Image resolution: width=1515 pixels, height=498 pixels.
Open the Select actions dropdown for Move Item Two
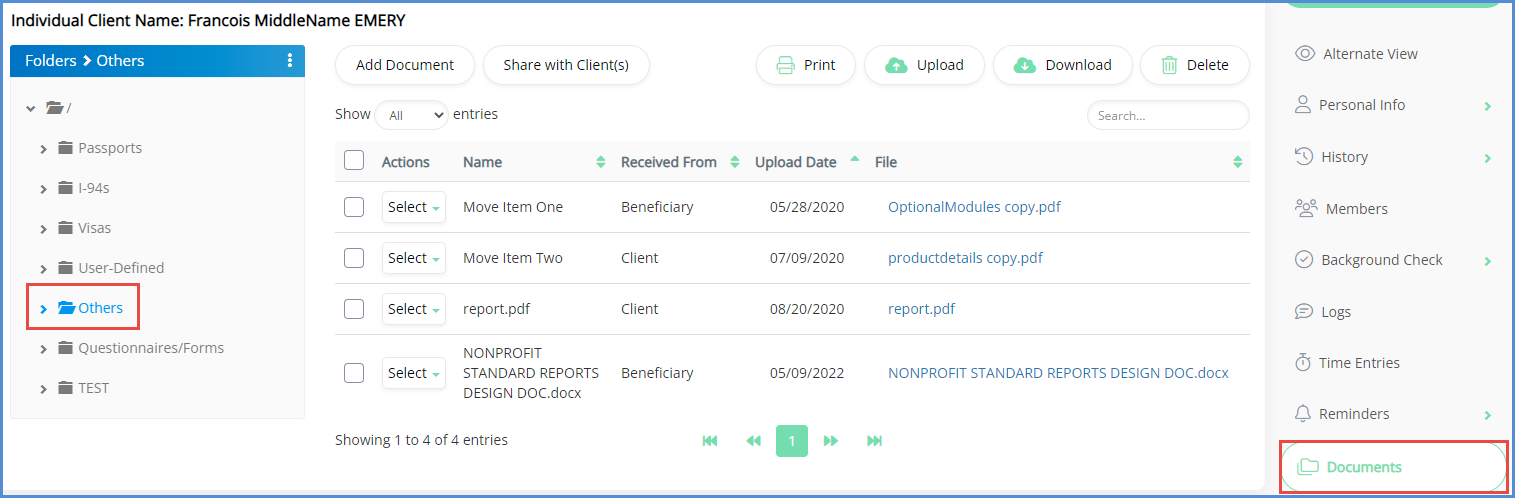pyautogui.click(x=414, y=258)
